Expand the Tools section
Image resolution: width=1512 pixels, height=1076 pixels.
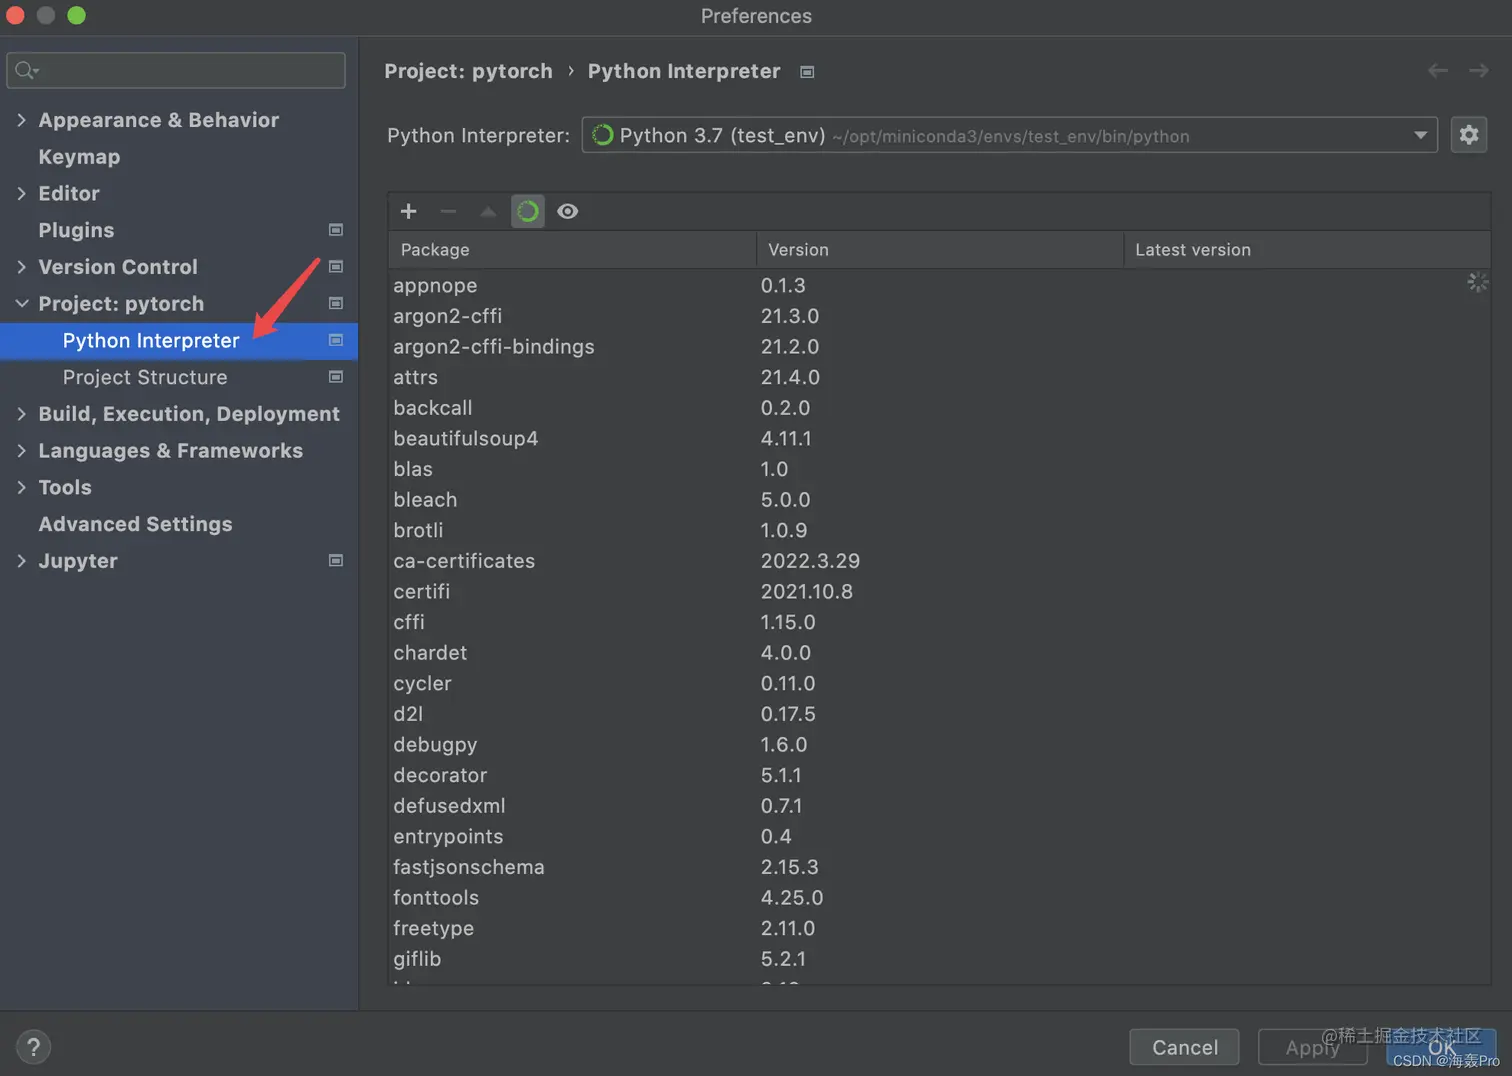(x=21, y=487)
